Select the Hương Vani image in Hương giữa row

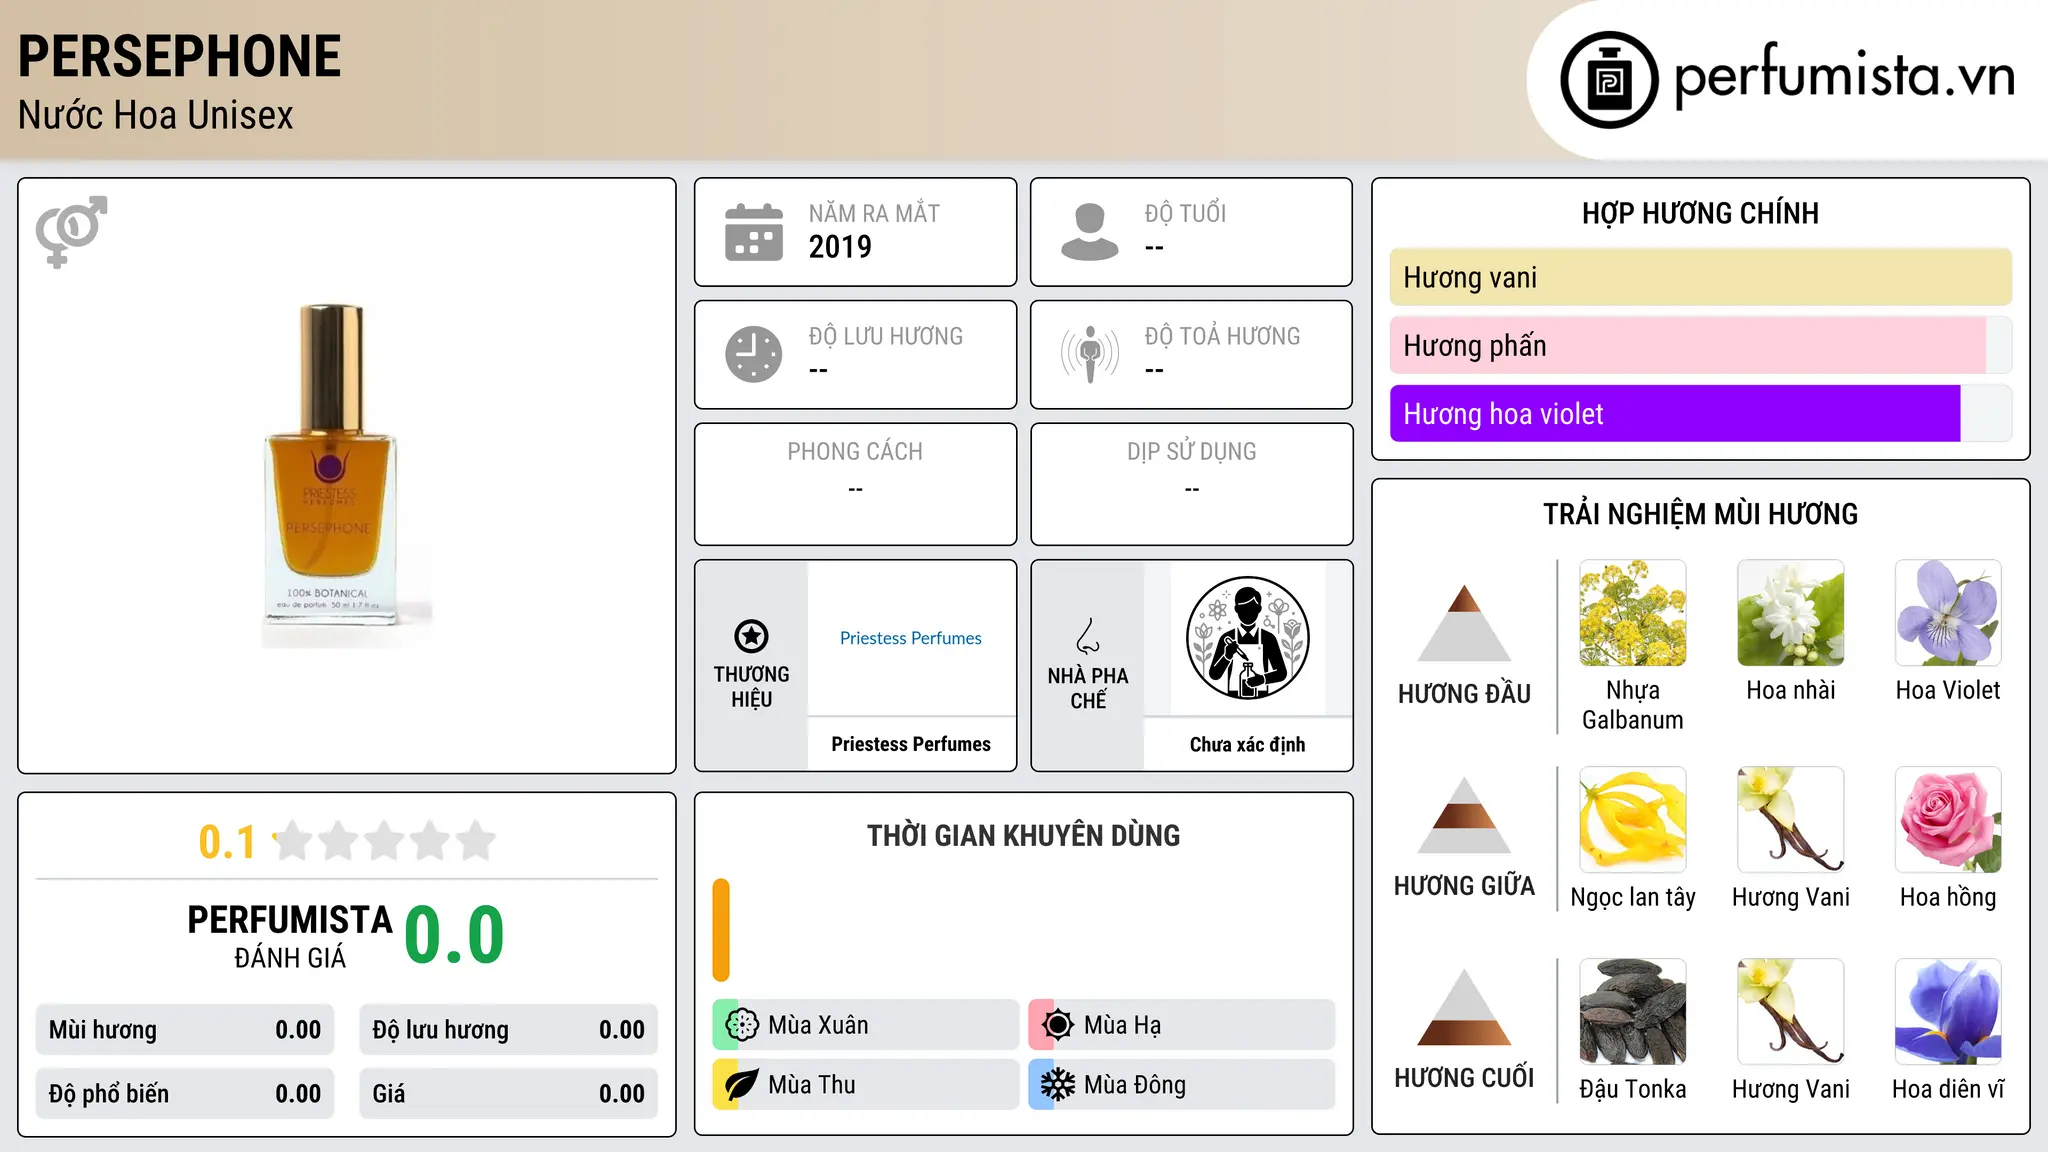(1791, 820)
